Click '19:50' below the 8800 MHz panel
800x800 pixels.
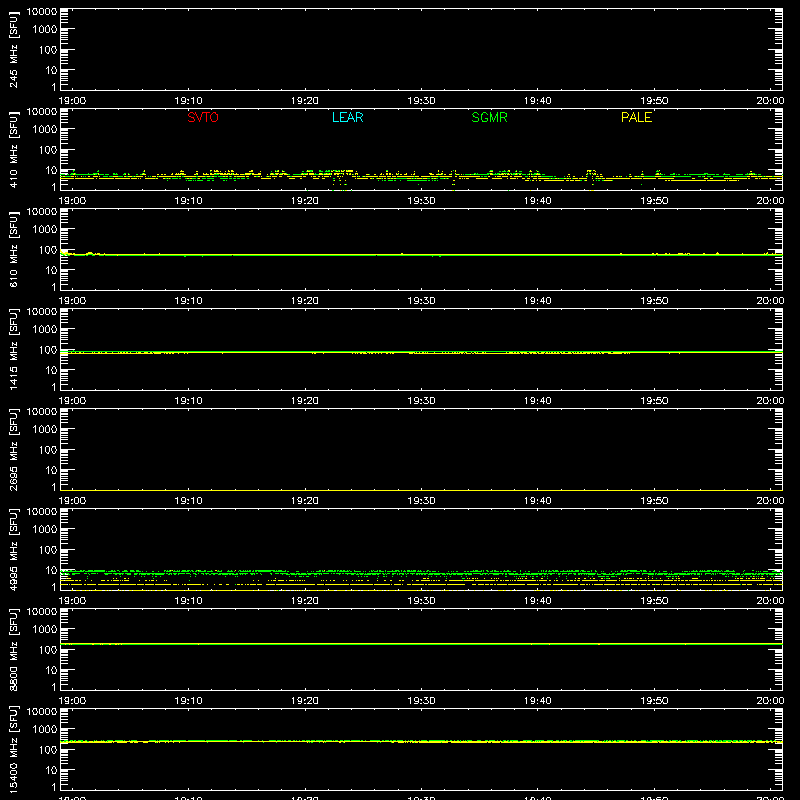(x=654, y=701)
